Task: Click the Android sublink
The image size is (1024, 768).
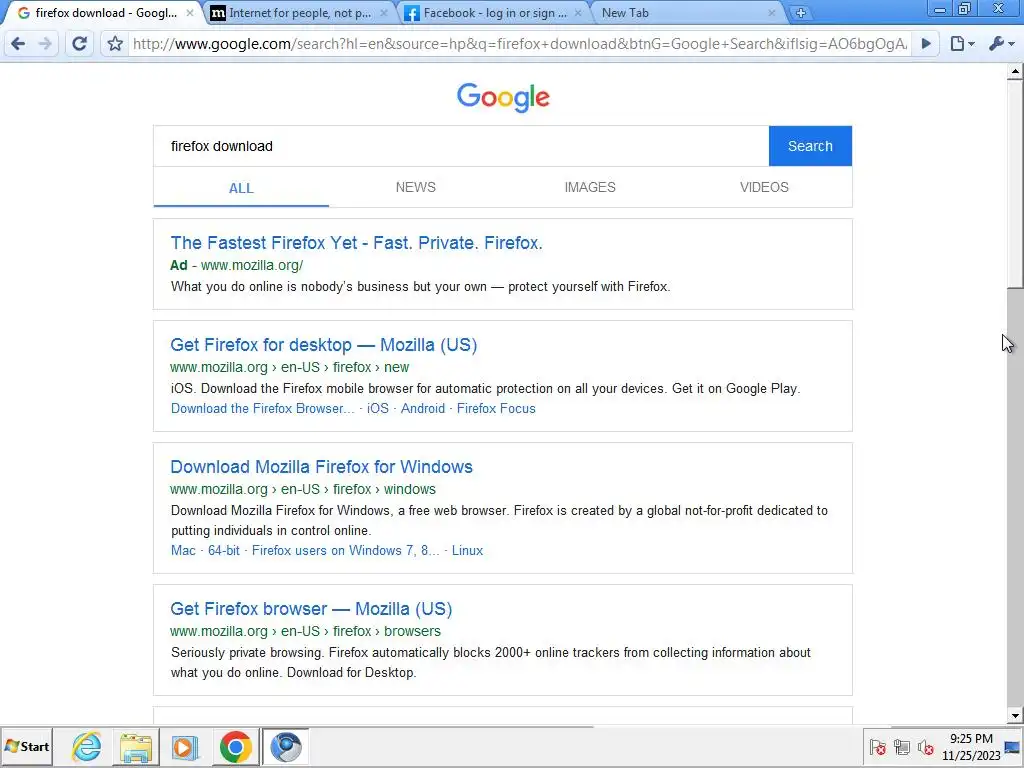Action: [423, 409]
